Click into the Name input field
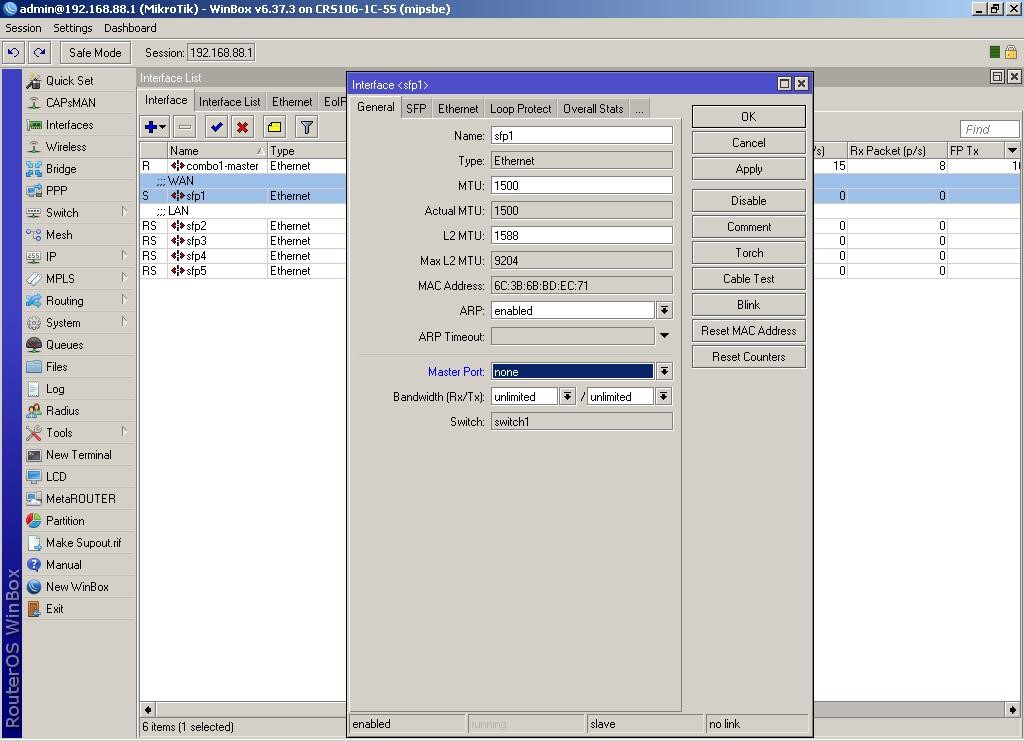 click(581, 135)
